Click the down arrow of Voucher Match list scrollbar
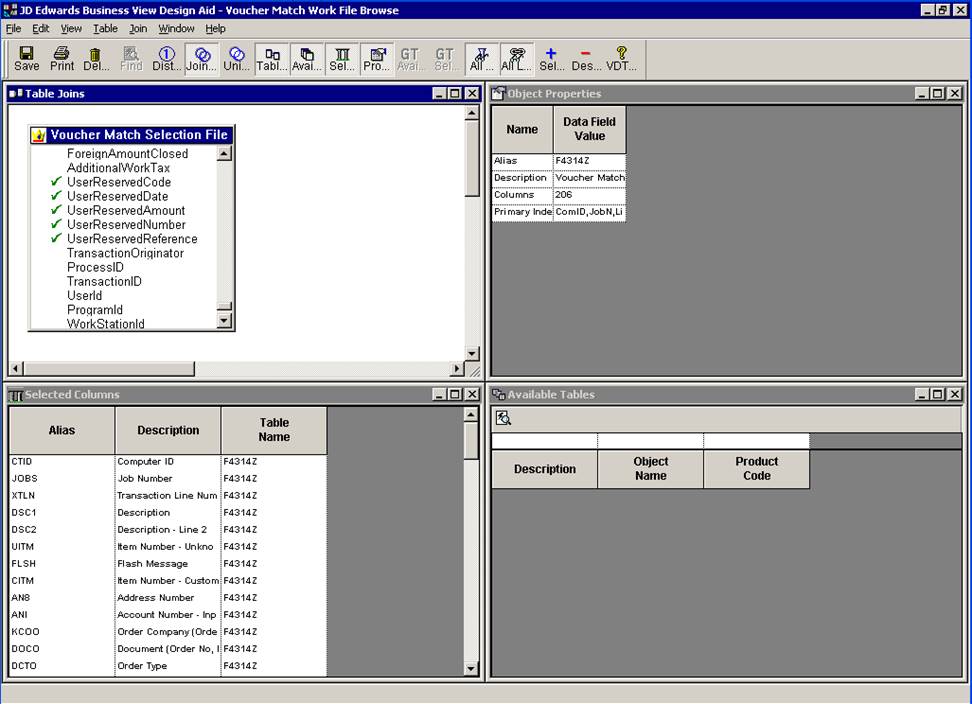 224,320
